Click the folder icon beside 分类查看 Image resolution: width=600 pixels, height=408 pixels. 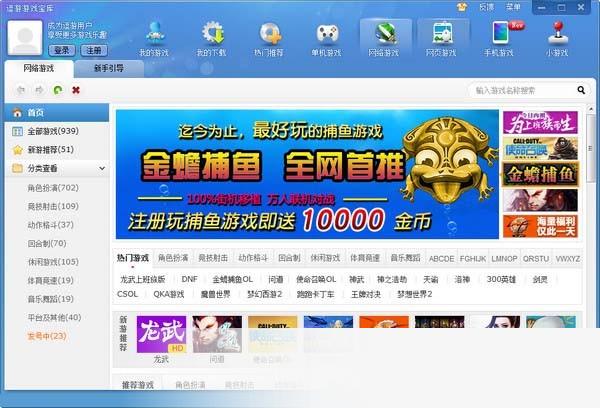(x=17, y=168)
